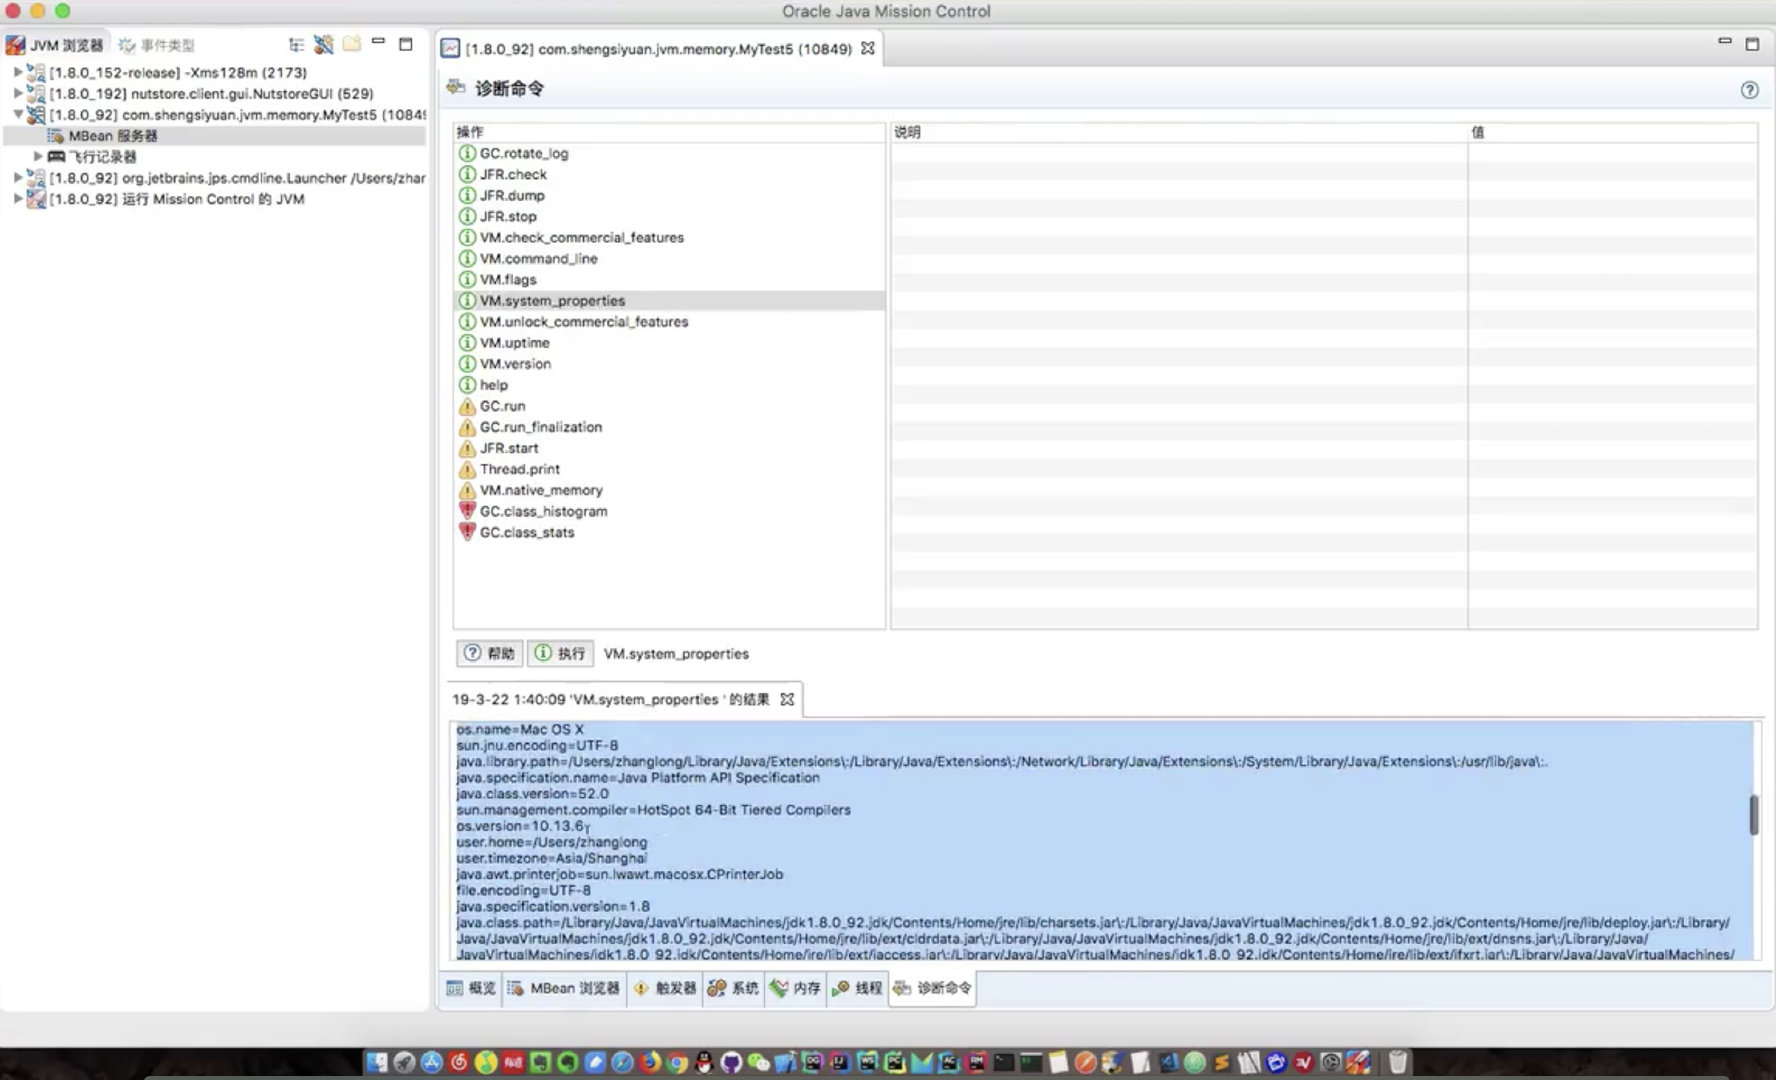Select the JFR.check command
The width and height of the screenshot is (1776, 1080).
point(669,174)
